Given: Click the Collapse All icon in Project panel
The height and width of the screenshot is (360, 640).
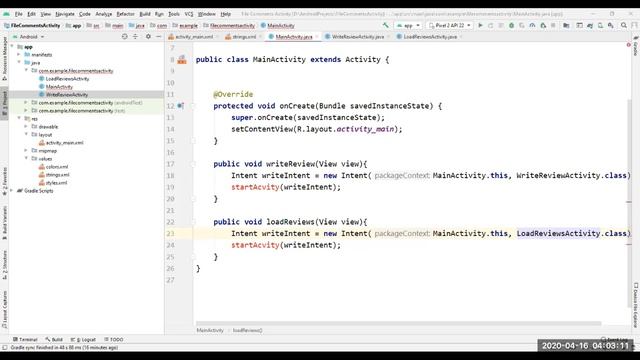Looking at the screenshot, I should point(135,37).
